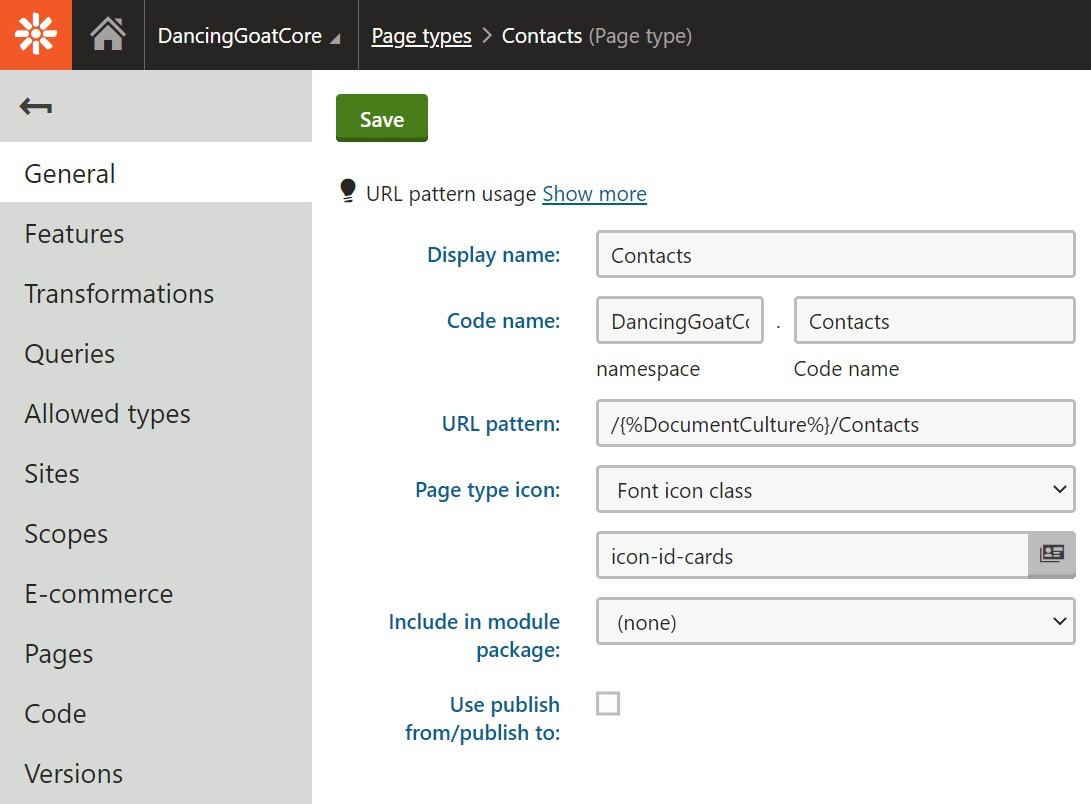Open the Page type icon dropdown
This screenshot has width=1091, height=804.
tap(836, 490)
